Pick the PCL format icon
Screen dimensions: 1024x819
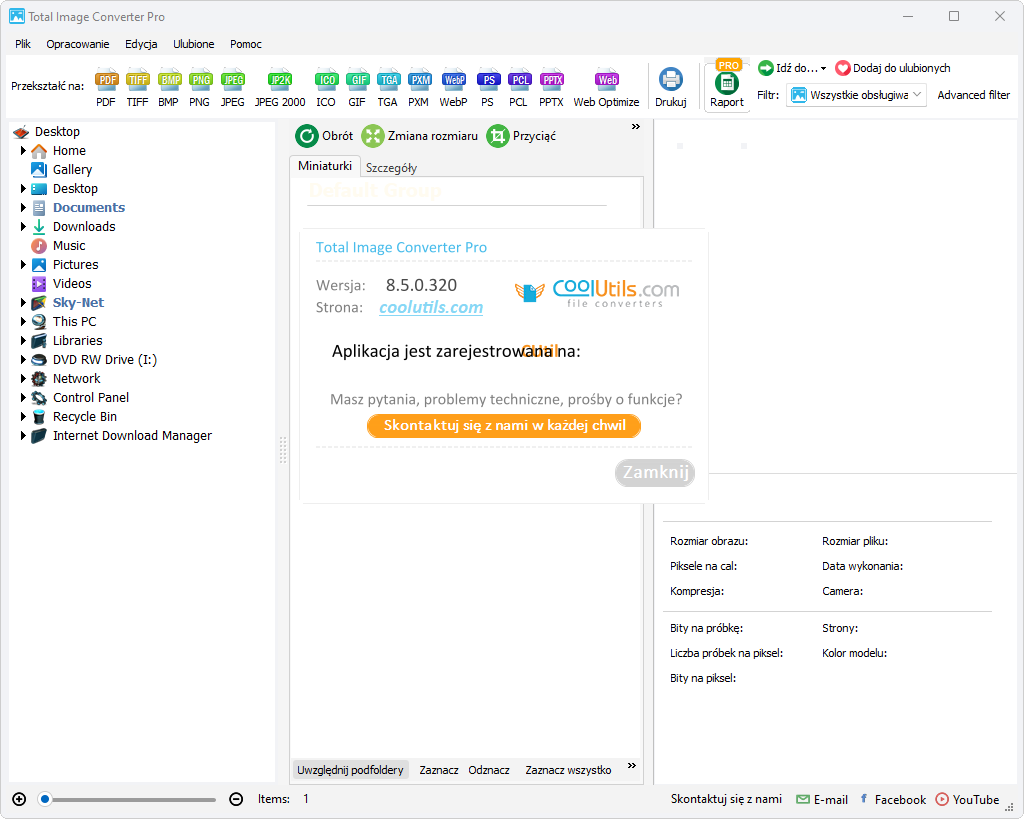519,87
